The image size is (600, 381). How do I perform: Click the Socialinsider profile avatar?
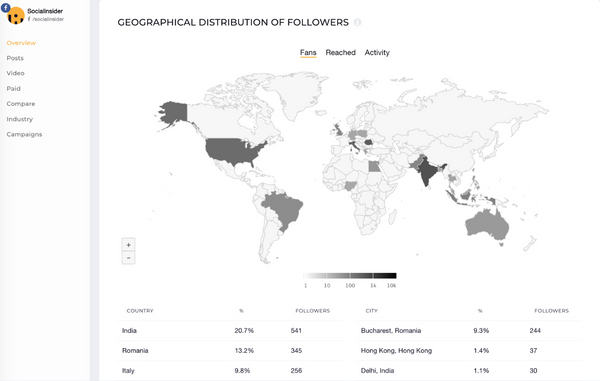coord(16,15)
